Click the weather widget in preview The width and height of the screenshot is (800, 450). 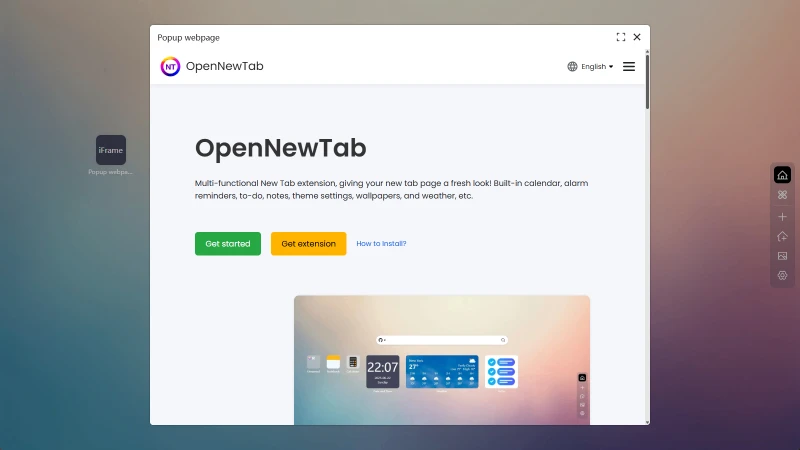pos(442,371)
